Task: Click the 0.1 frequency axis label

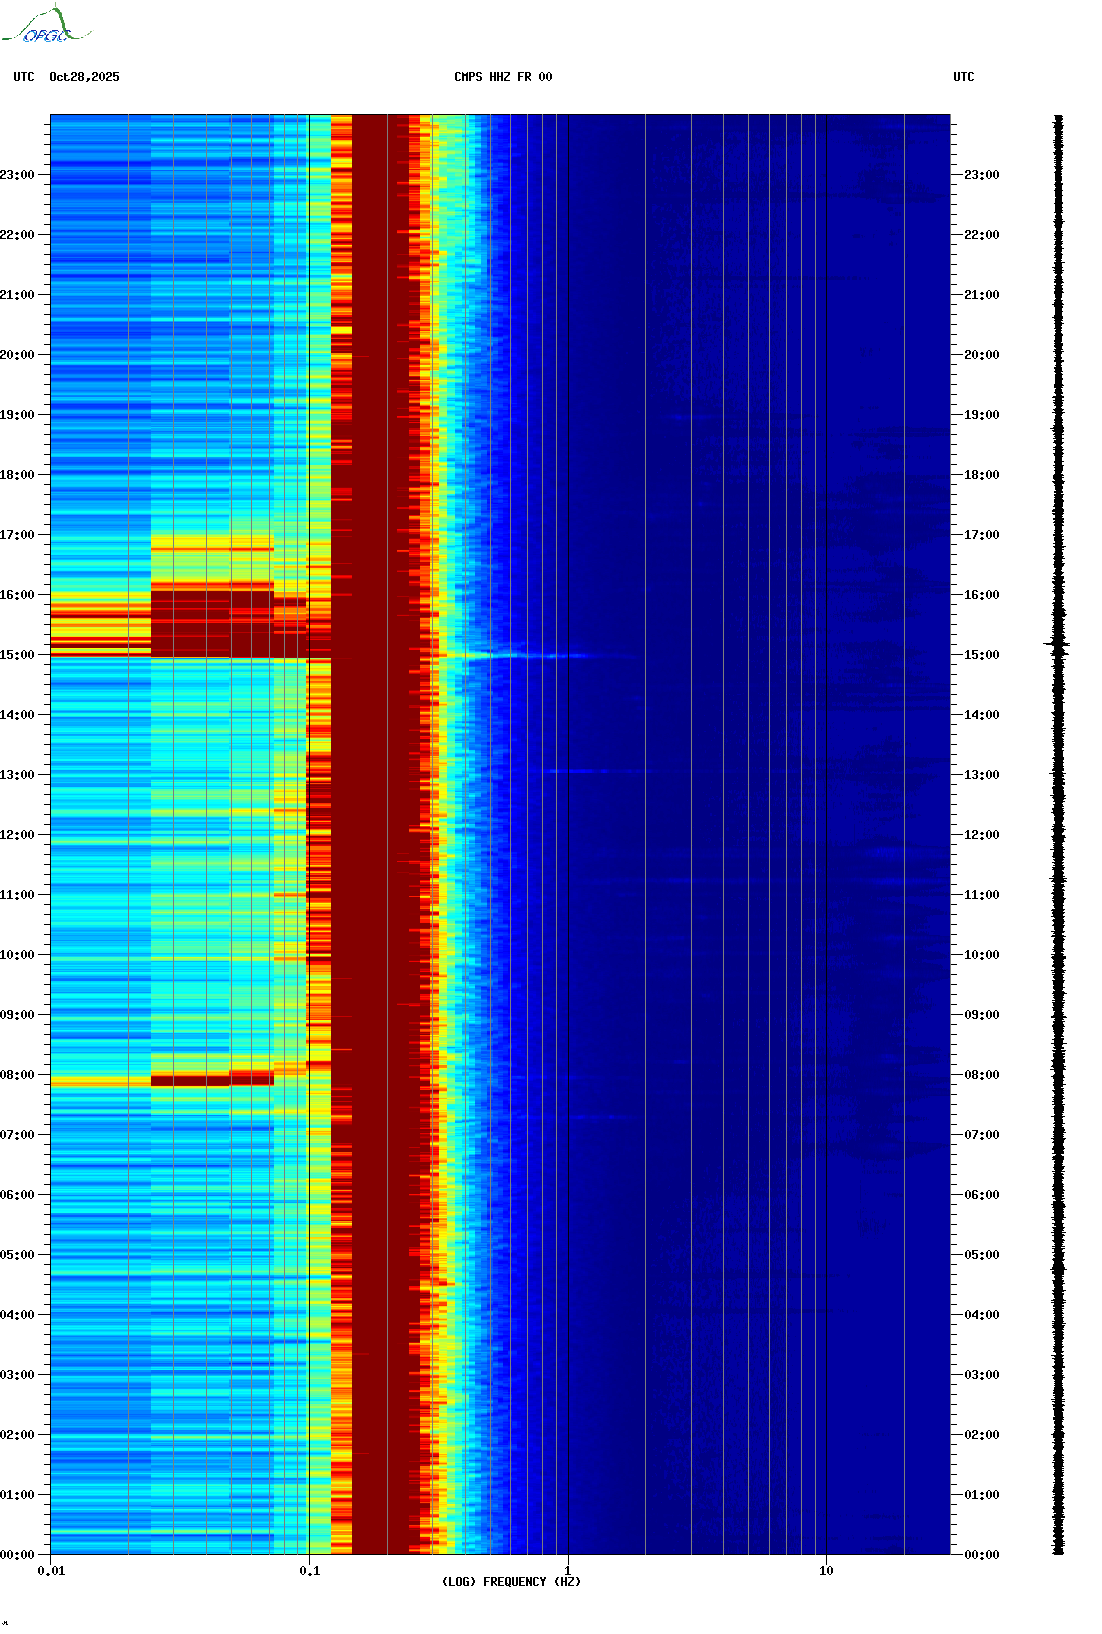Action: click(x=310, y=1571)
